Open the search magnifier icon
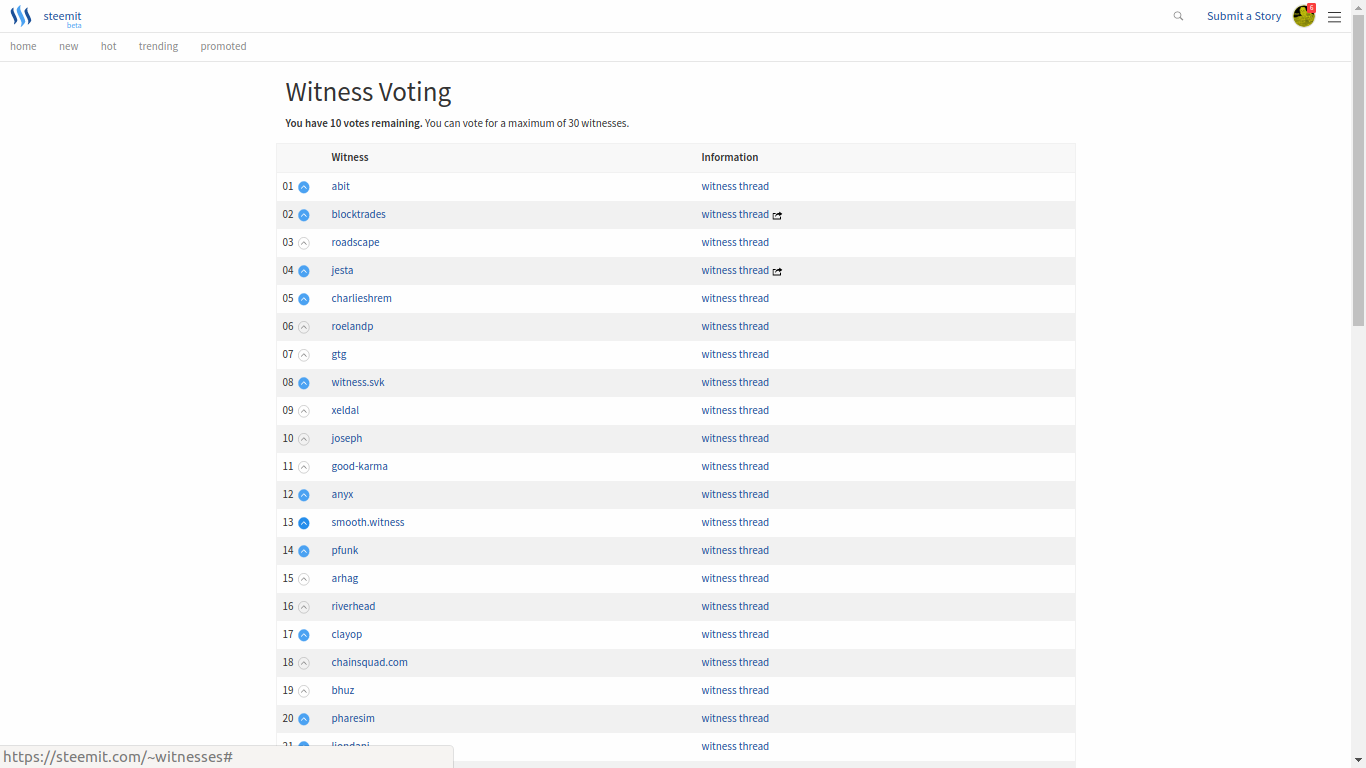 1178,16
